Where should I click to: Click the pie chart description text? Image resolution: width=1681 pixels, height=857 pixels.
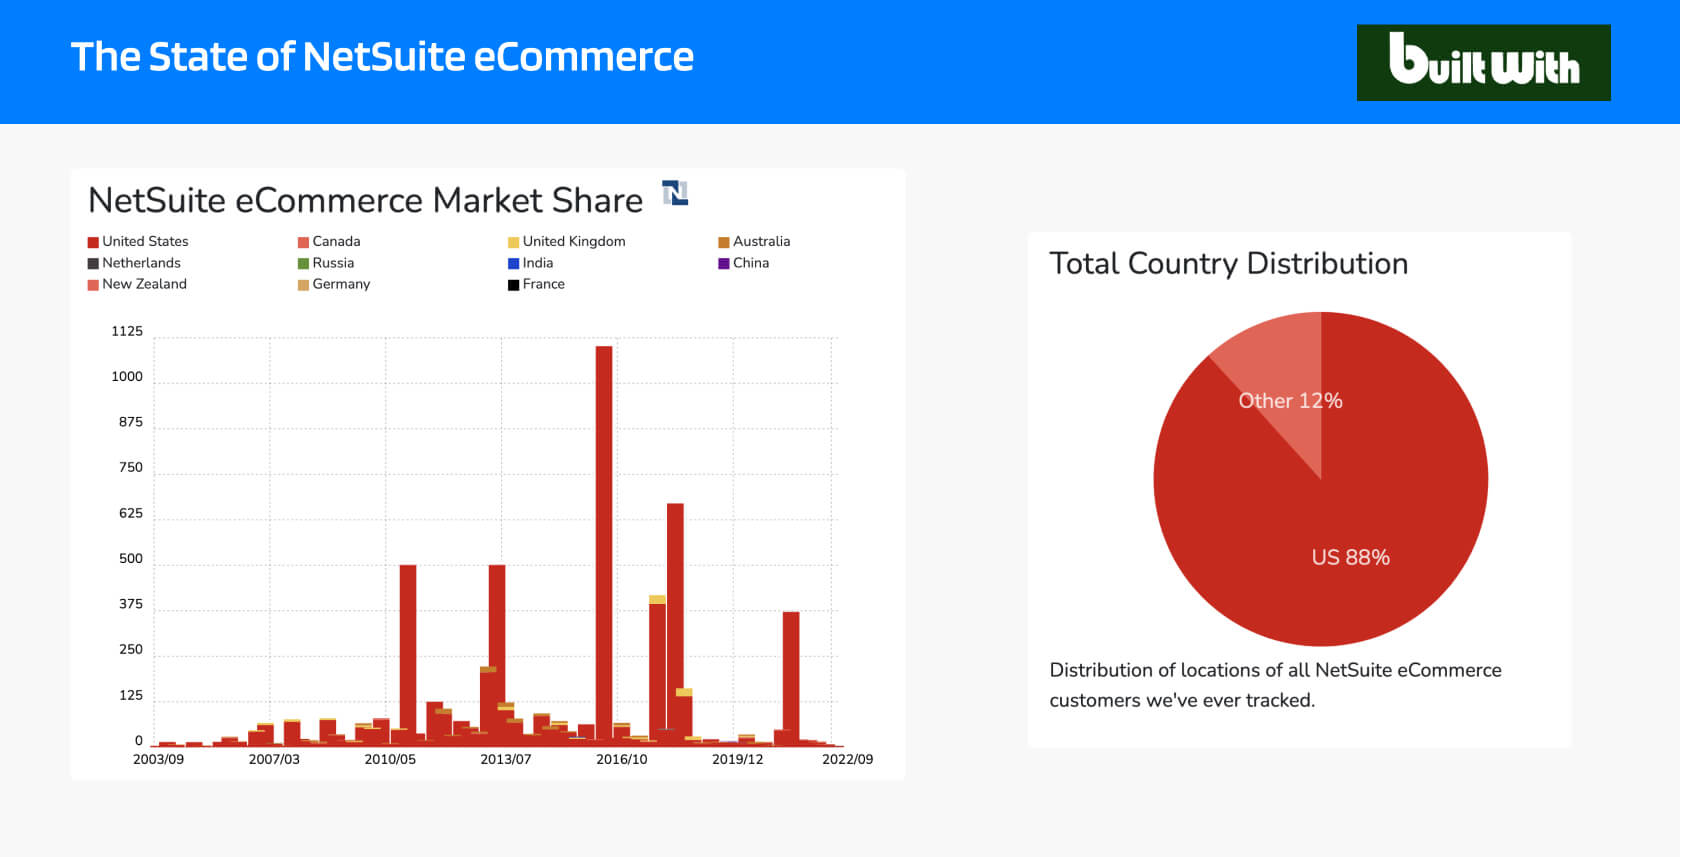point(1275,685)
